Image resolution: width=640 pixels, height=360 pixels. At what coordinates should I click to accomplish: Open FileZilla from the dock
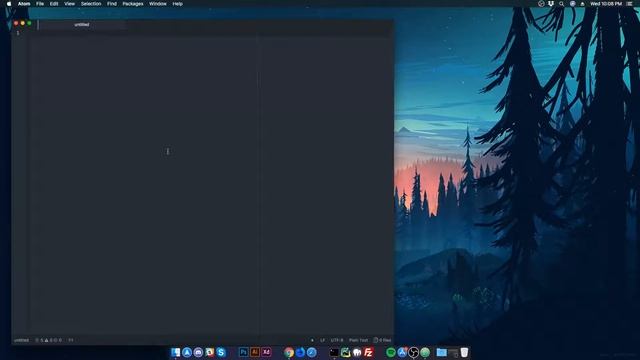pos(369,352)
